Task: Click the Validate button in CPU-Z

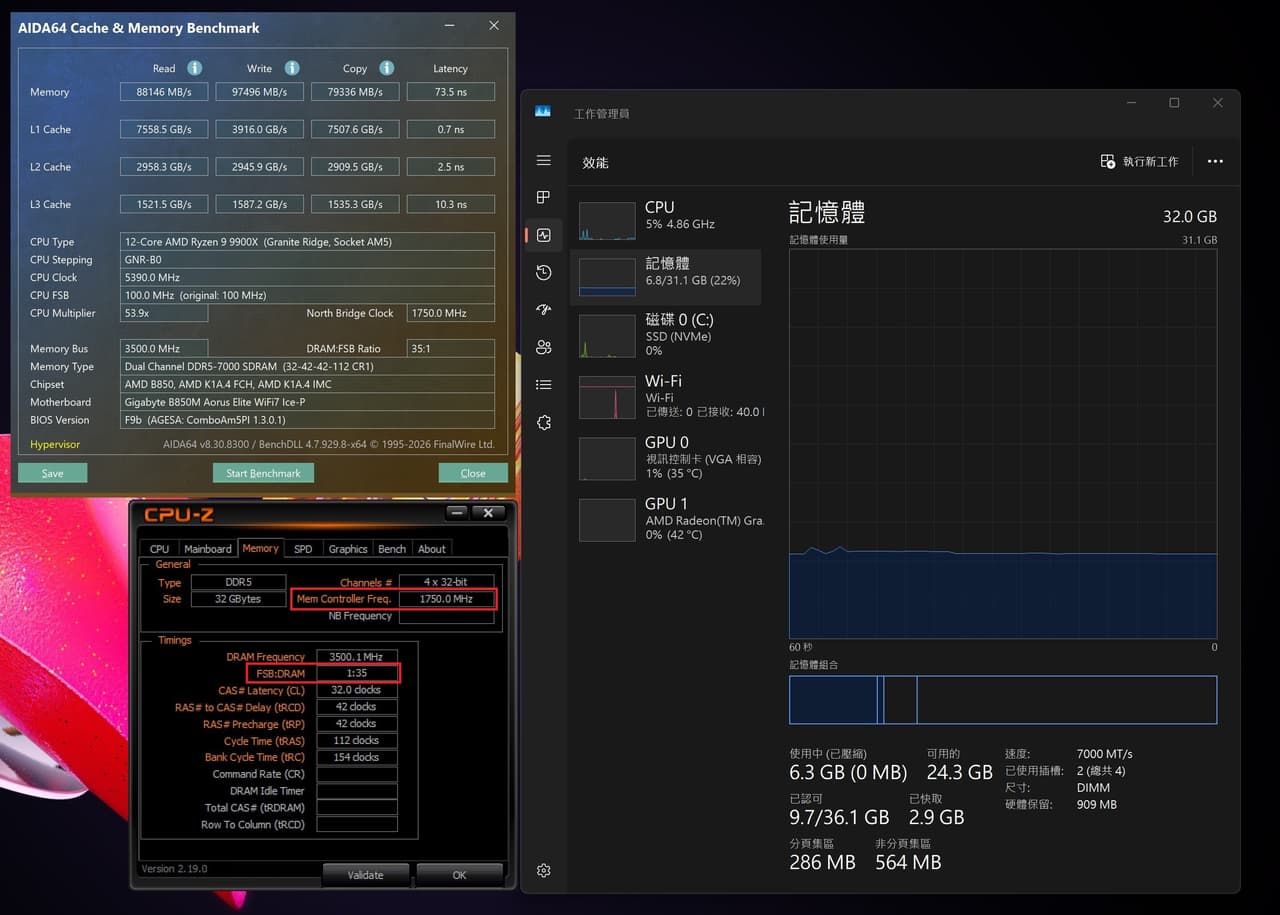Action: [365, 875]
